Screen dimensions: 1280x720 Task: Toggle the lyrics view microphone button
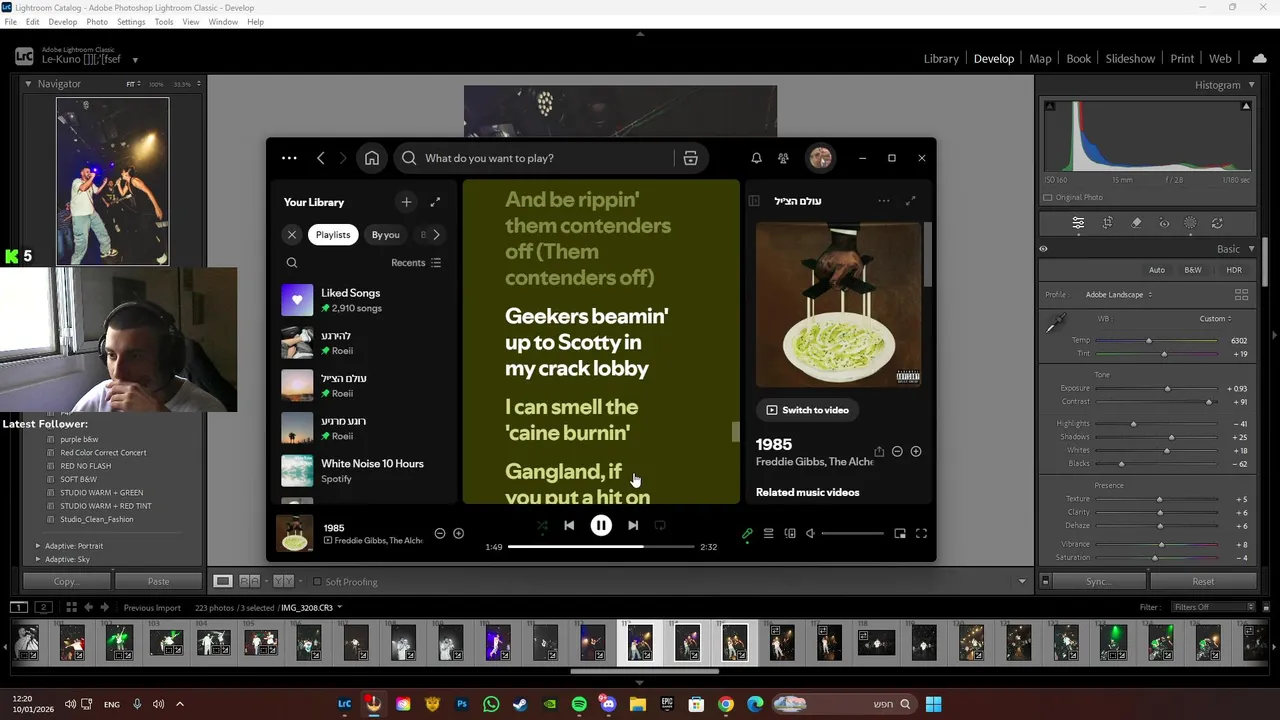747,534
